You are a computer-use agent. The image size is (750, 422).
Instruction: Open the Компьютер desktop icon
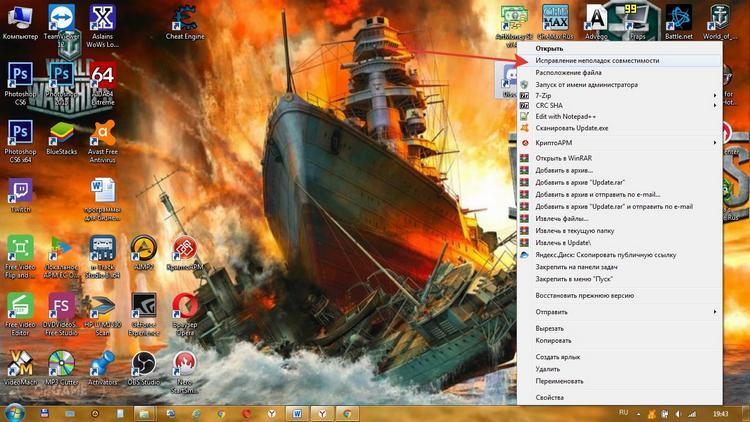click(20, 23)
